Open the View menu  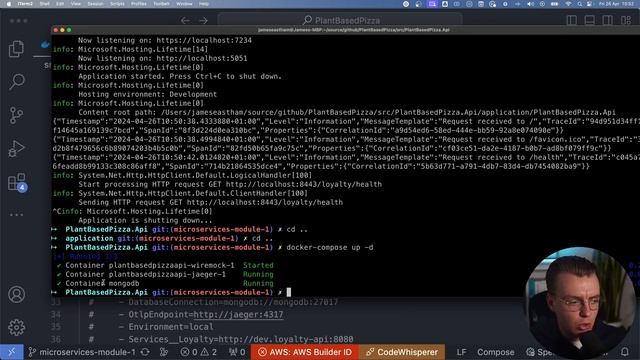(x=76, y=4)
